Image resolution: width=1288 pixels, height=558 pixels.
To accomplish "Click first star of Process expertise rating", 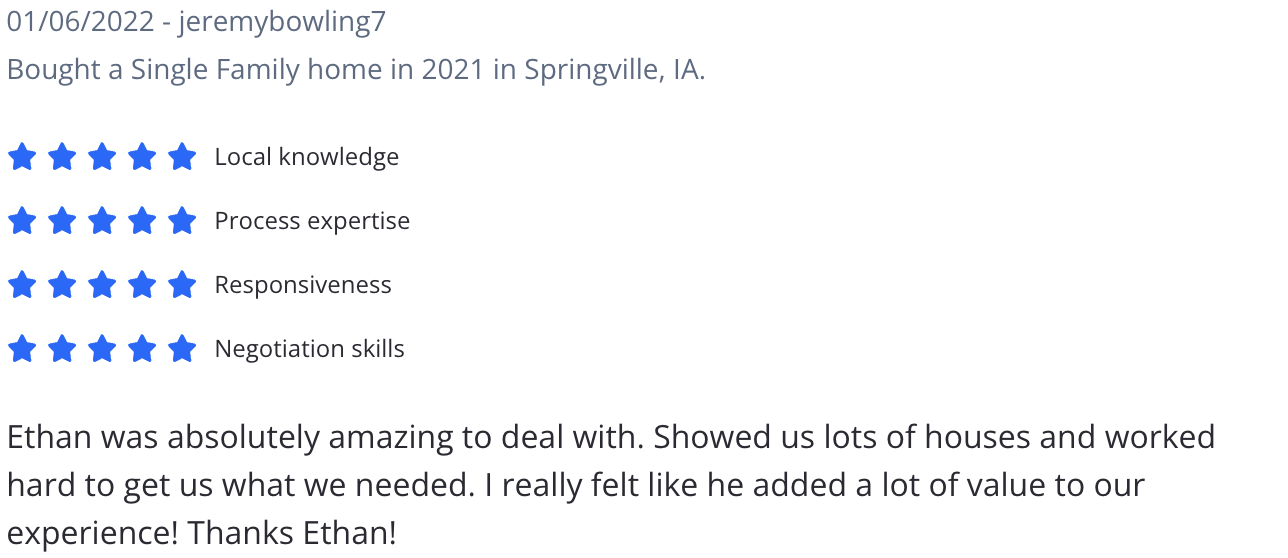I will pyautogui.click(x=22, y=221).
